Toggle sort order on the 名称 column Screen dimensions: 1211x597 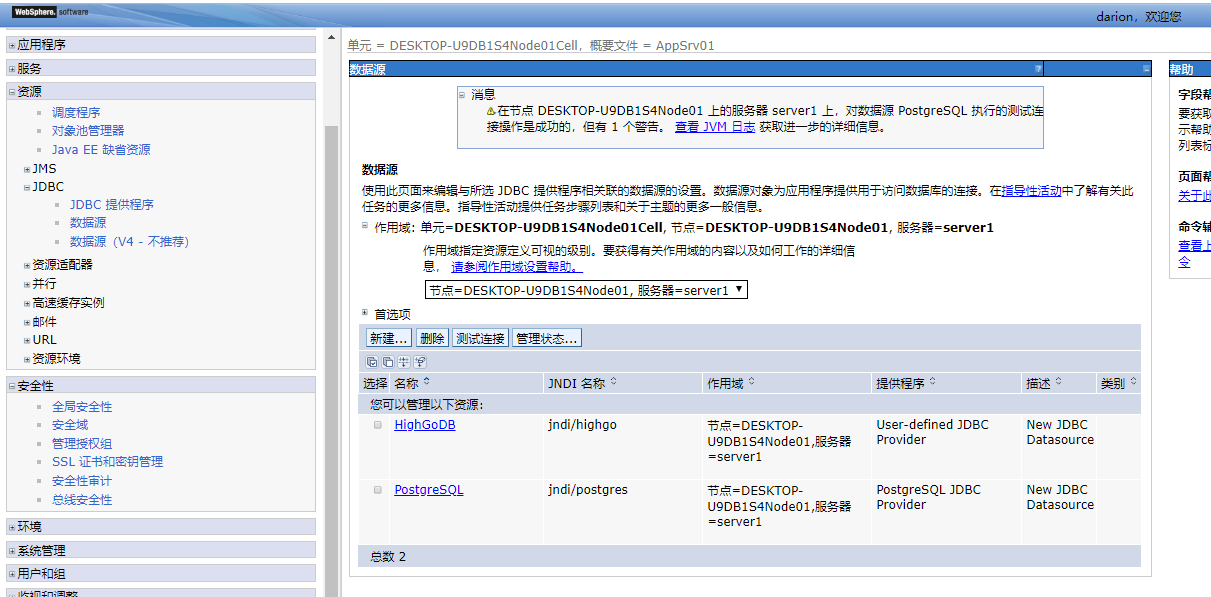pos(426,380)
